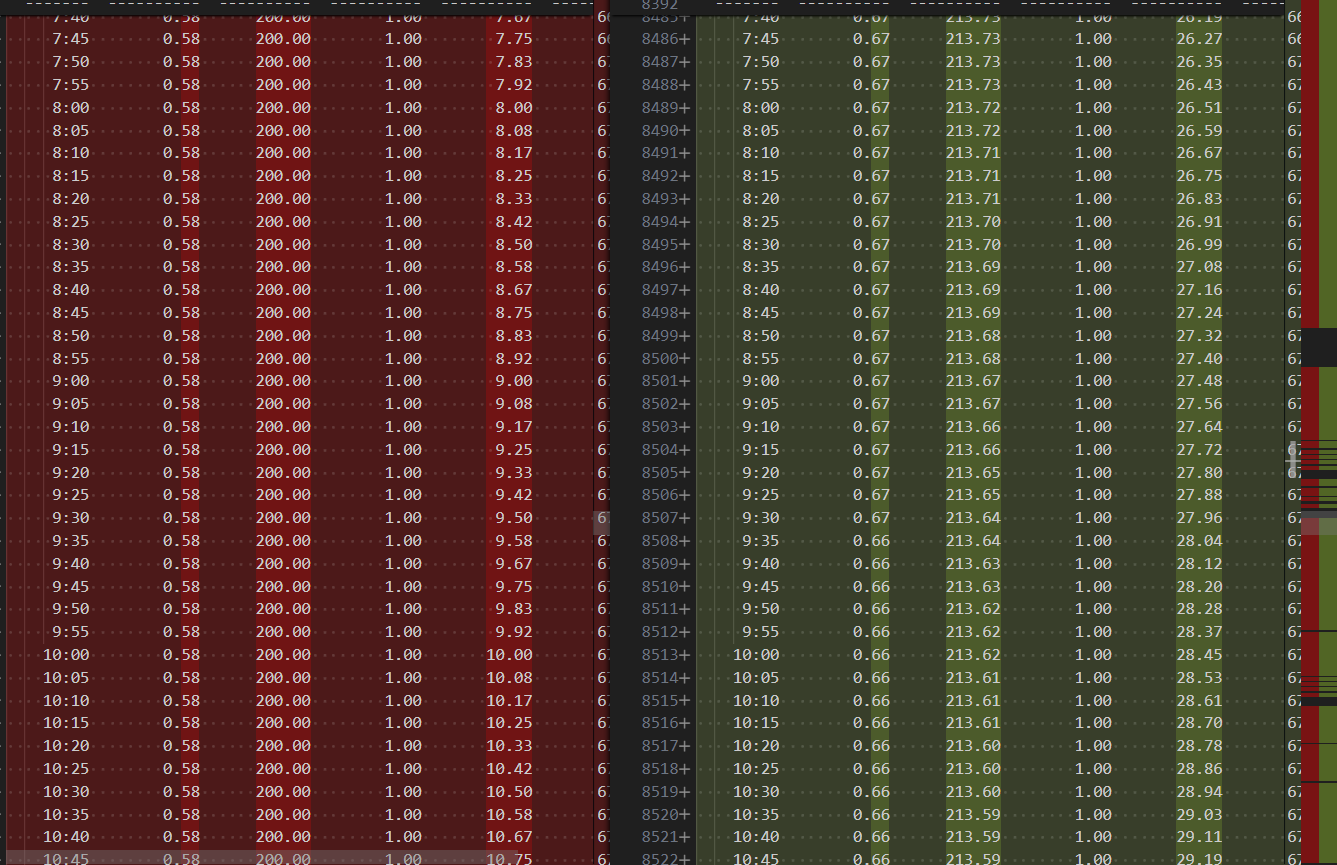Select the value 26.51 in the right pane
This screenshot has width=1337, height=865.
click(1199, 108)
